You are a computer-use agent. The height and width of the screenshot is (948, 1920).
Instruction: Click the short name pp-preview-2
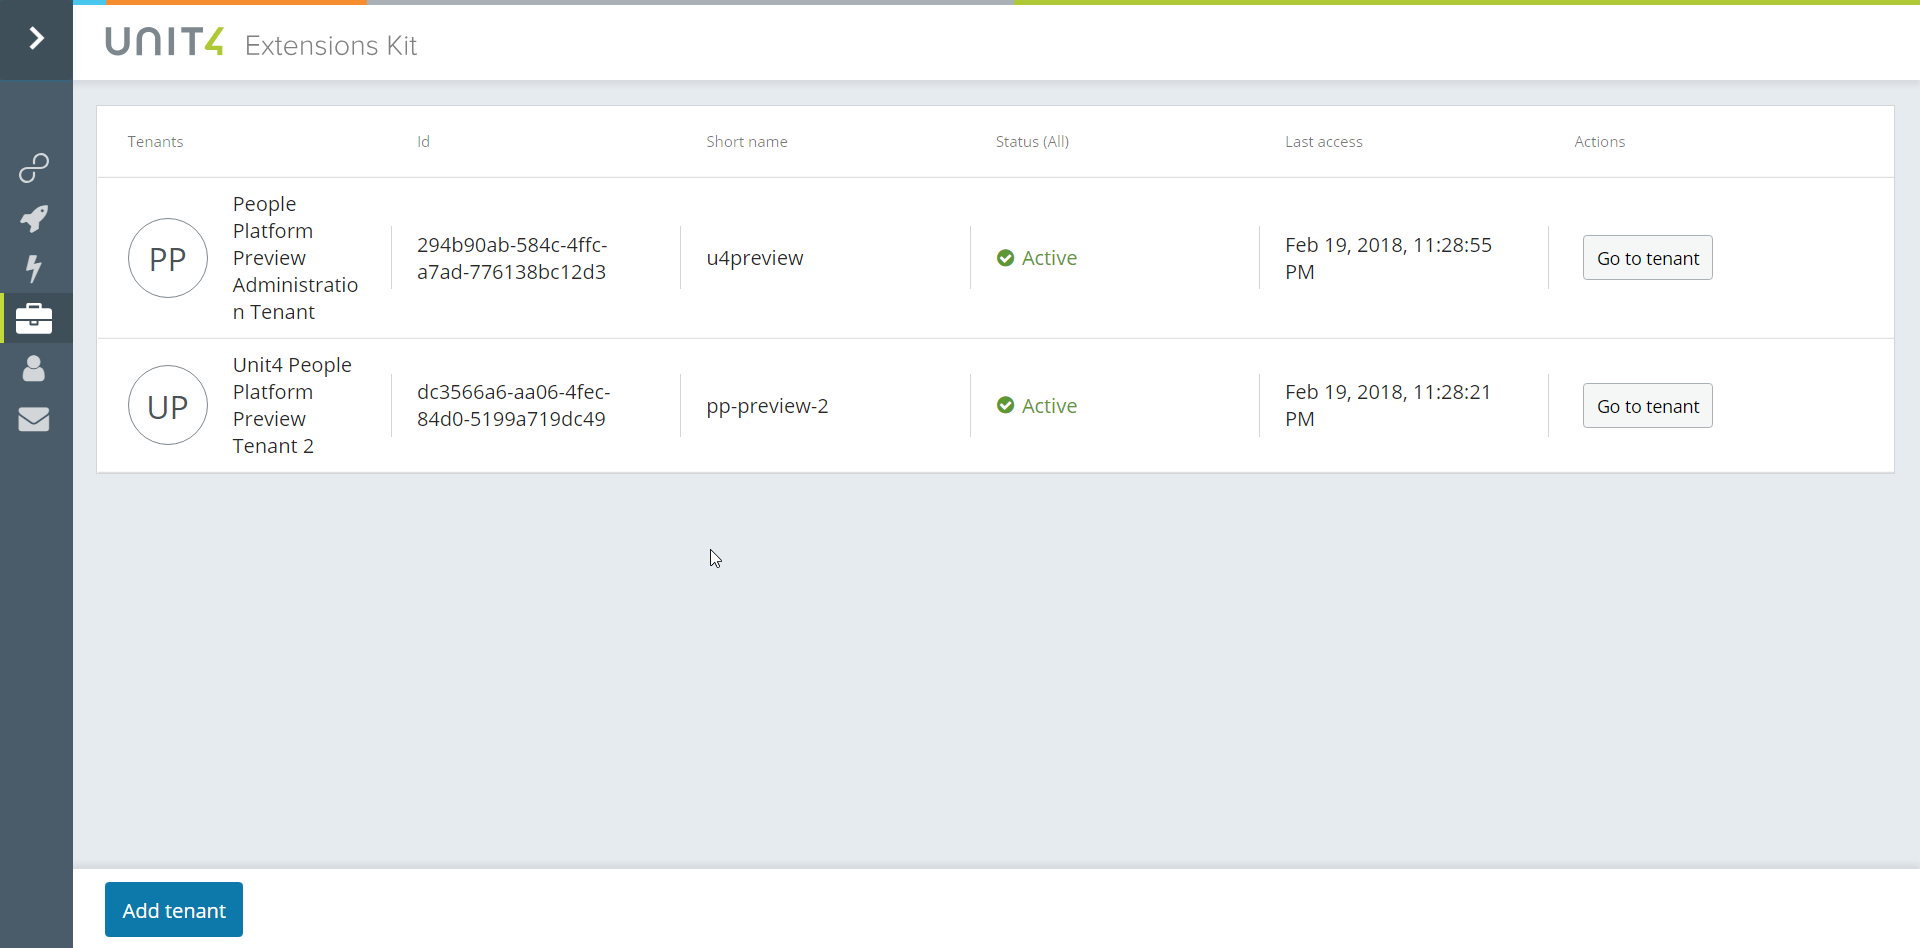(x=767, y=406)
